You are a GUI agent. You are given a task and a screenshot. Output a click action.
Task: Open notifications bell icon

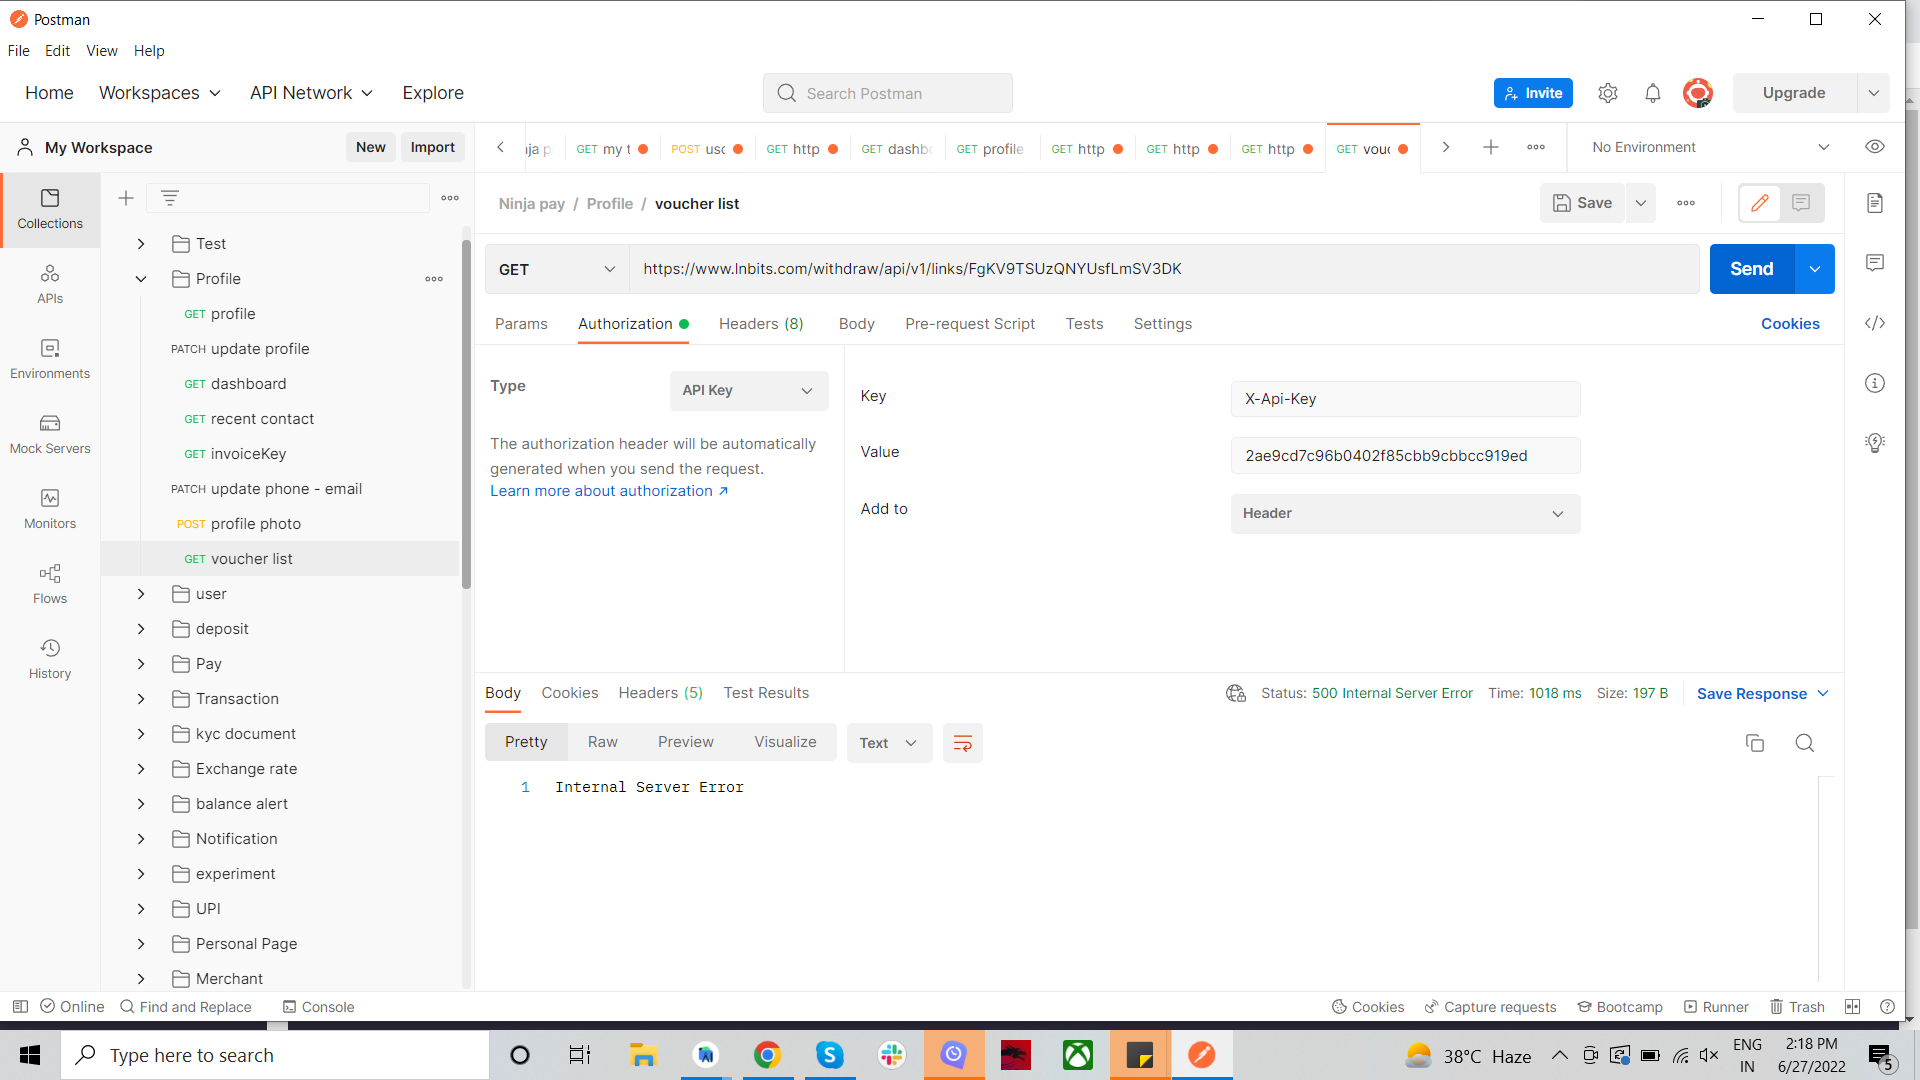tap(1652, 93)
